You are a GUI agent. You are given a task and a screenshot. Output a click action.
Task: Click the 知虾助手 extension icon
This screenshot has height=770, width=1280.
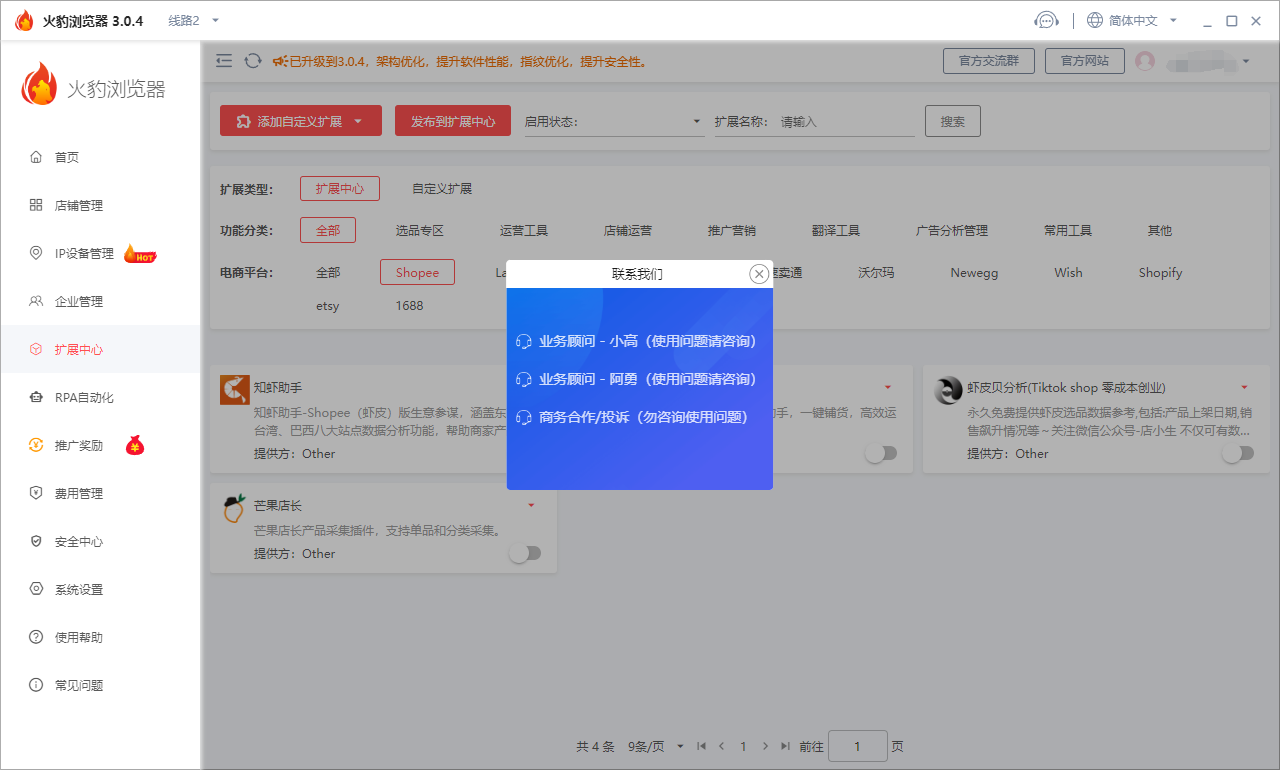(234, 390)
